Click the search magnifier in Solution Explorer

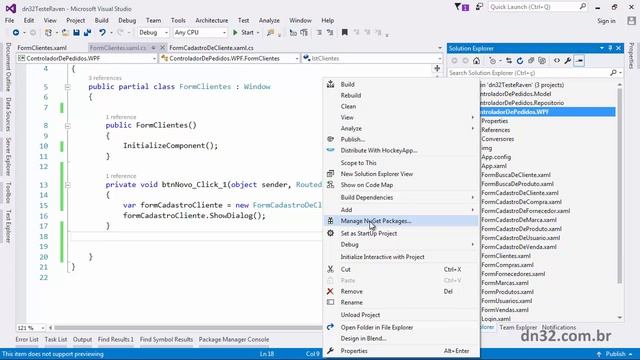613,73
